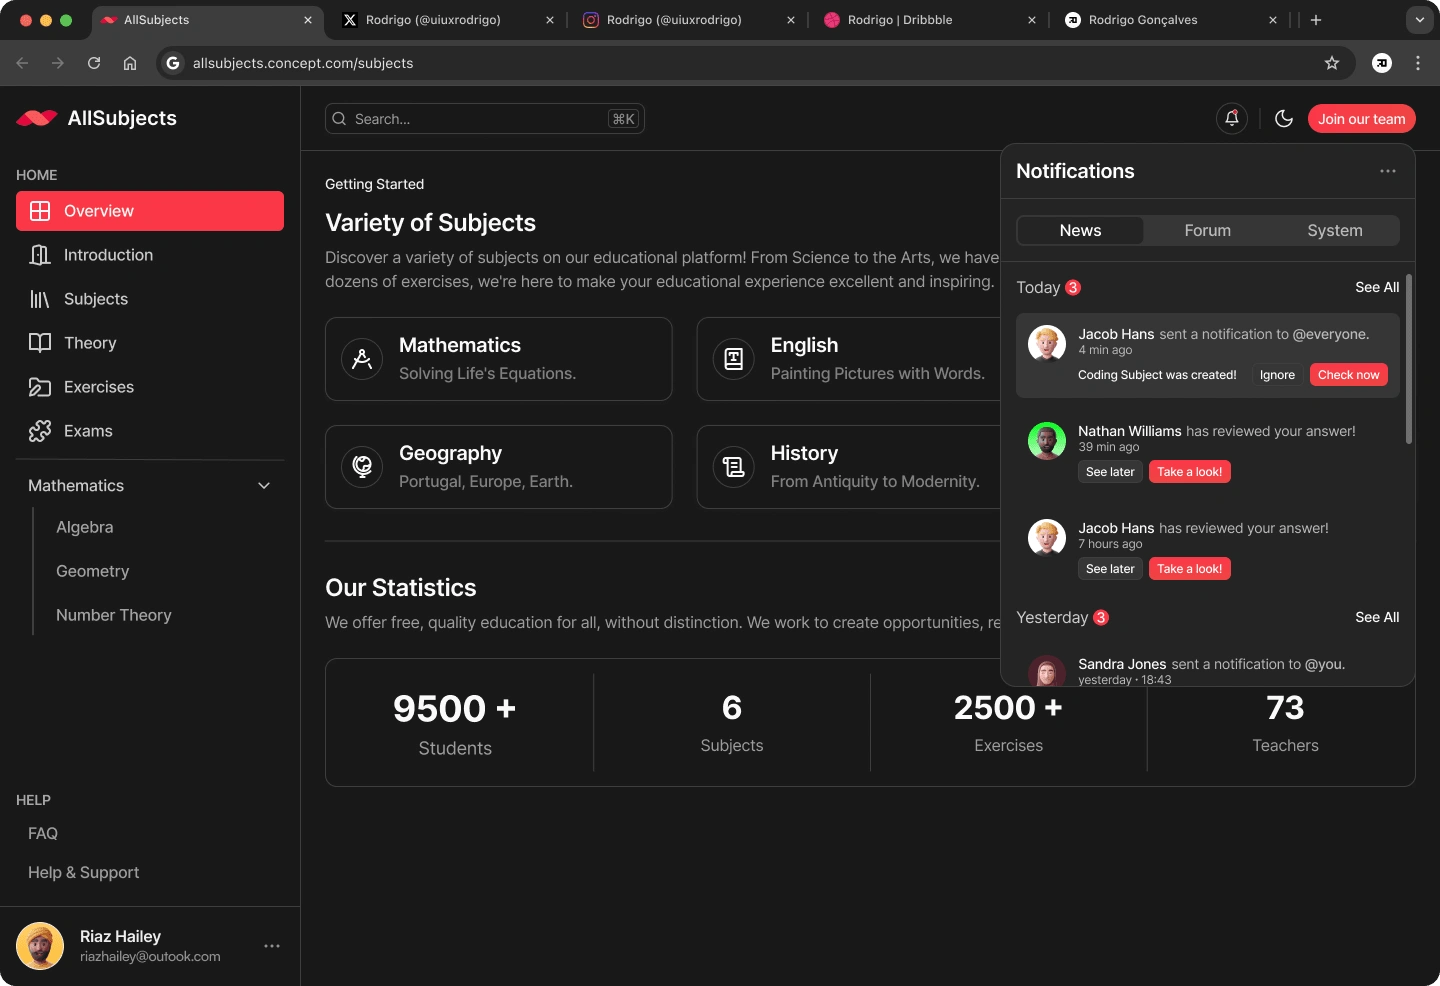Screen dimensions: 1440x986
Task: Focus the Search input field
Action: tap(485, 119)
